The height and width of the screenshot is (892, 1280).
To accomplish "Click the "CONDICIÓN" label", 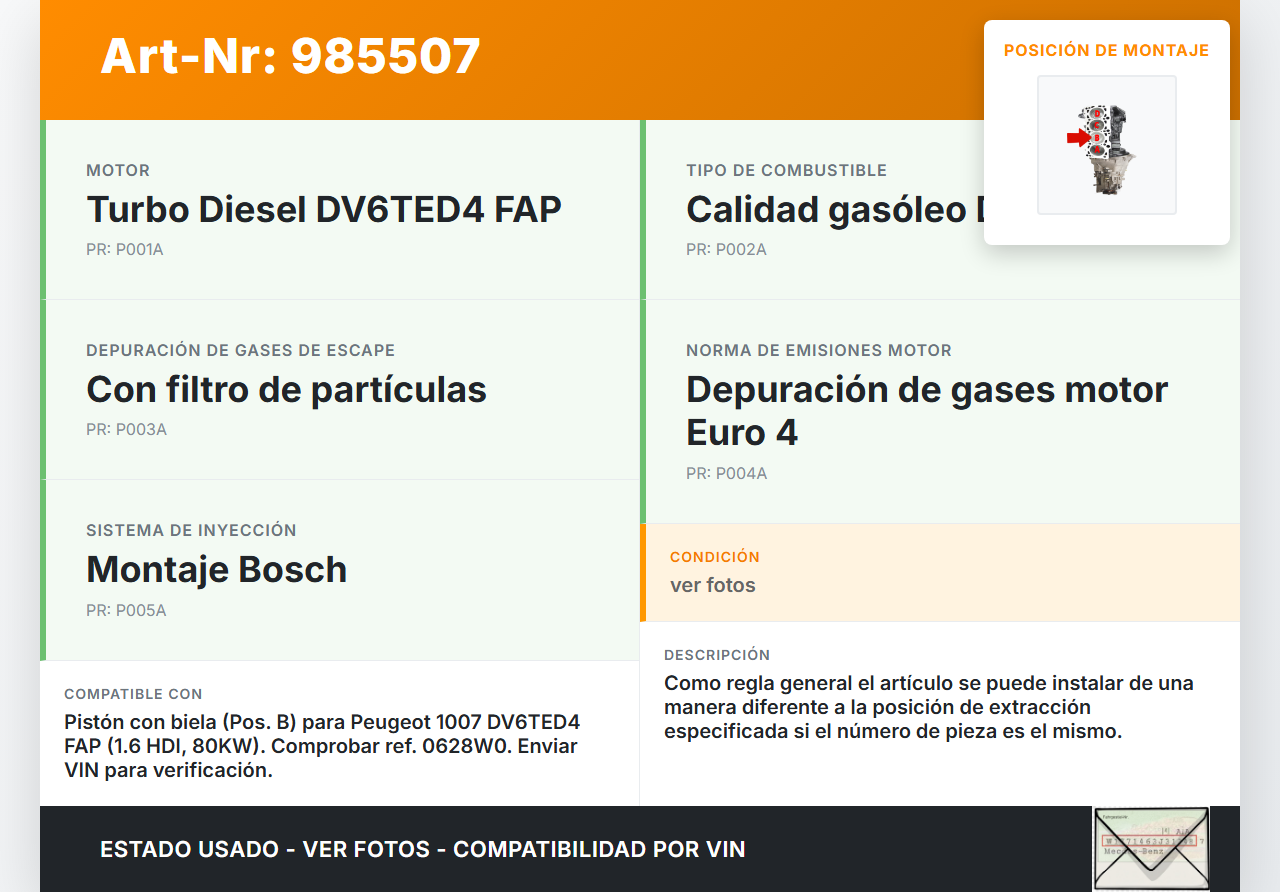I will (715, 557).
